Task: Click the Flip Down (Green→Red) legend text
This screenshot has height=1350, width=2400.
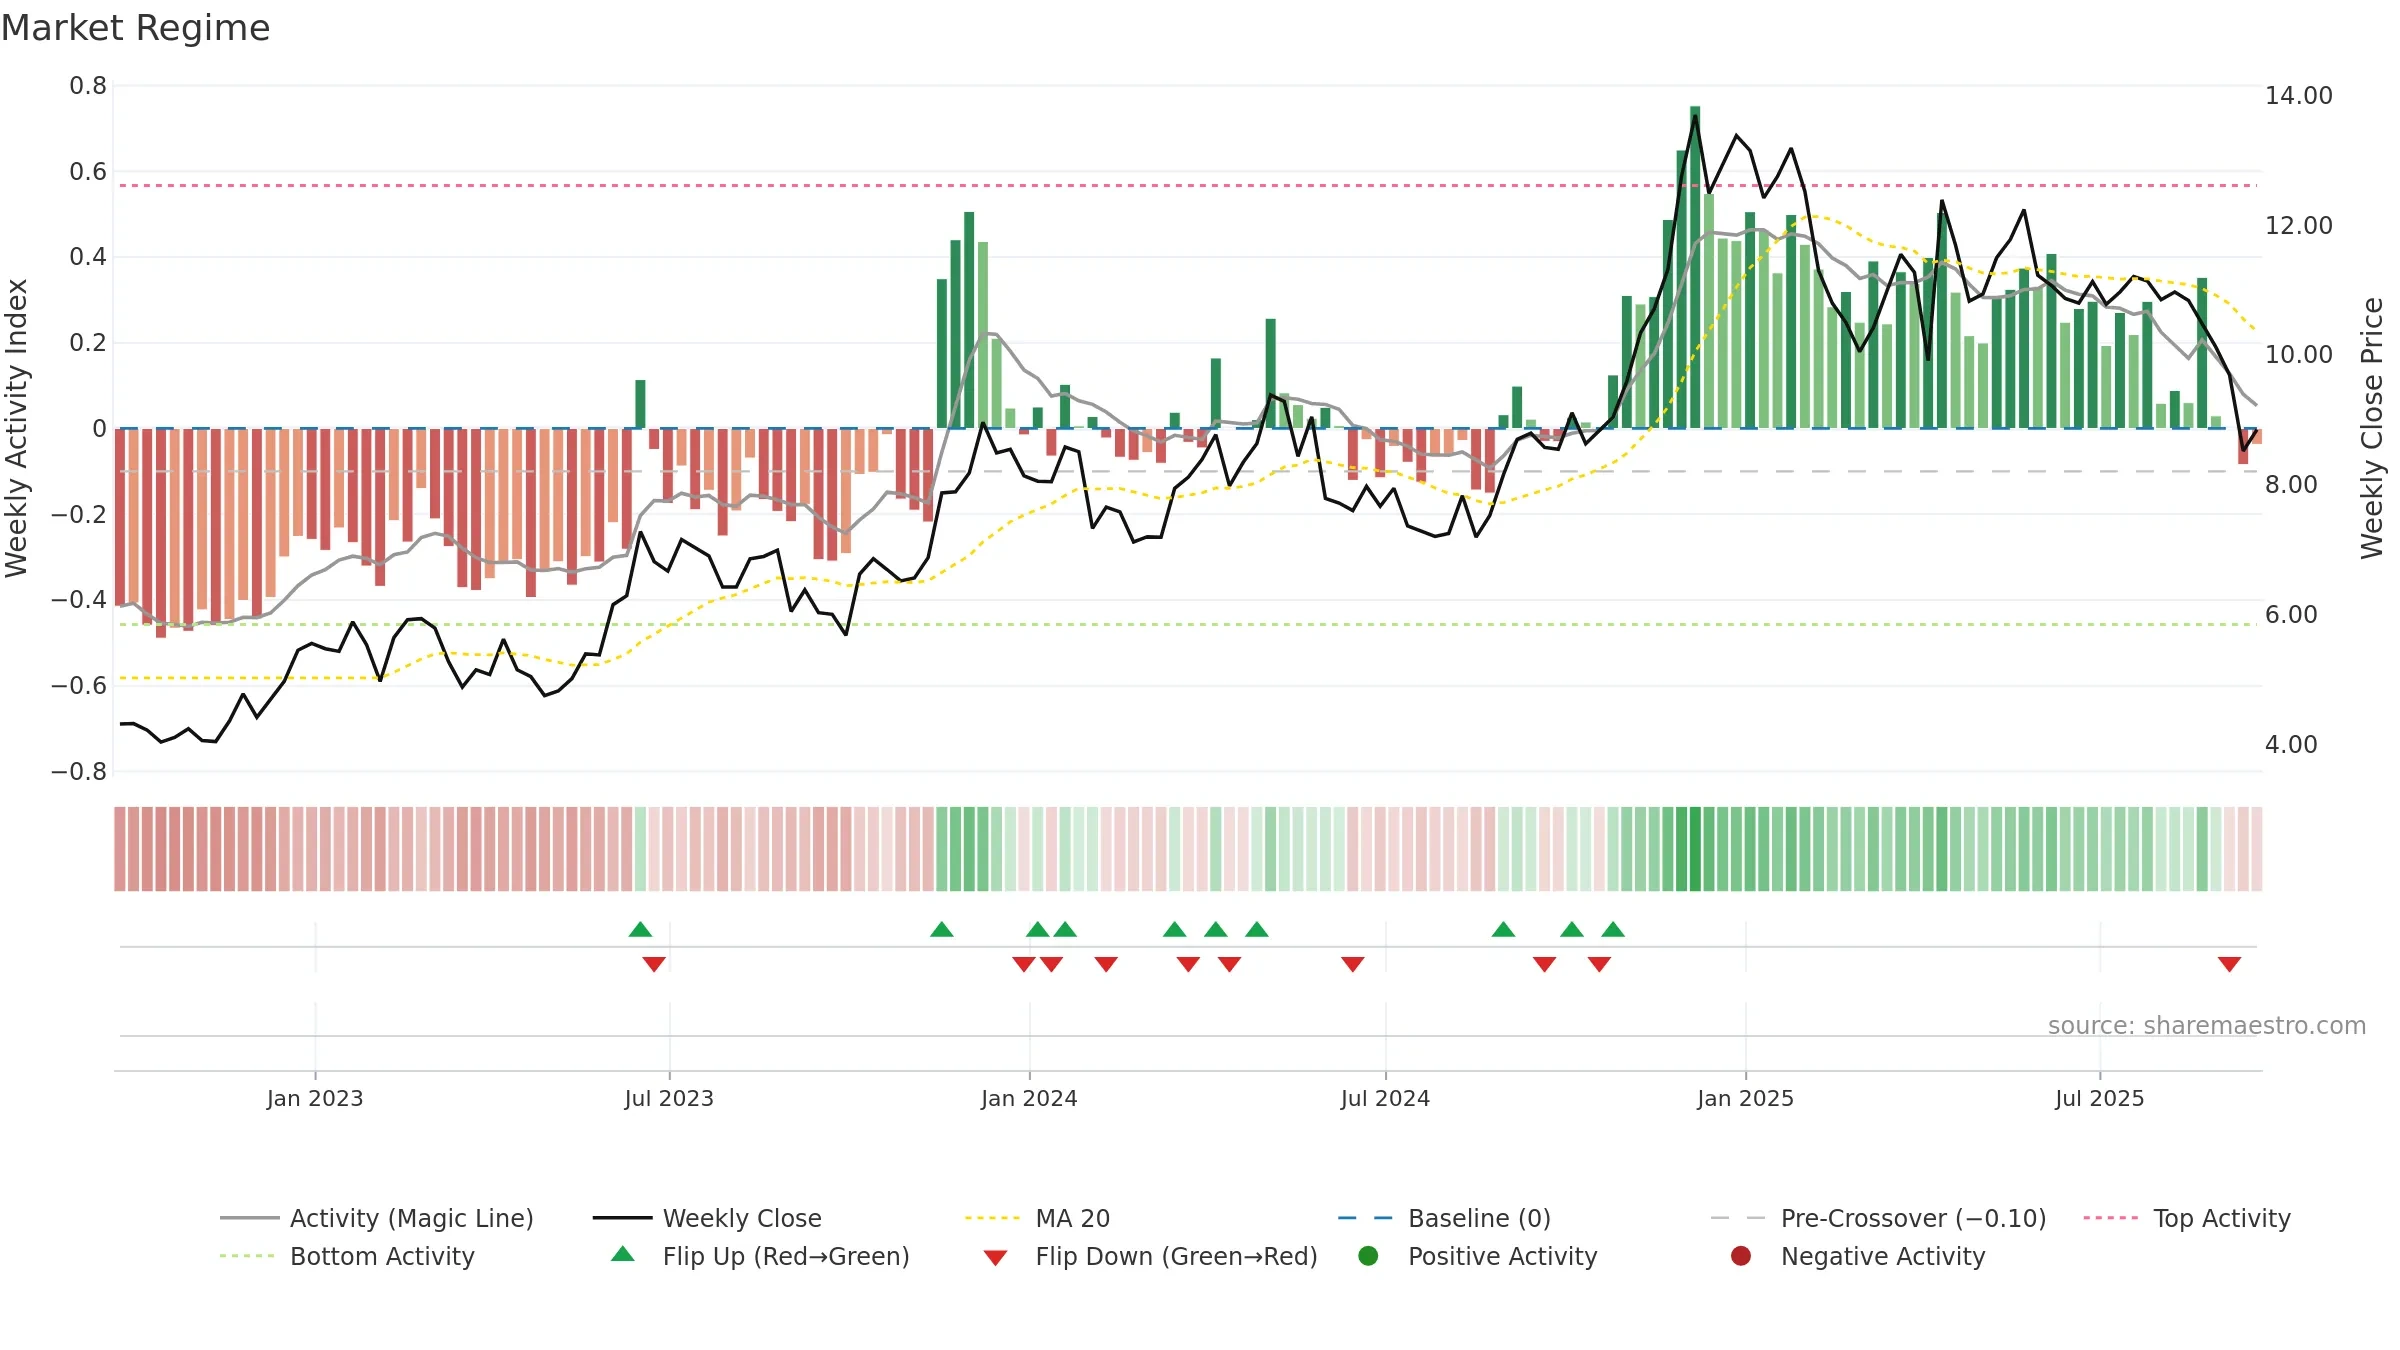Action: click(1176, 1256)
